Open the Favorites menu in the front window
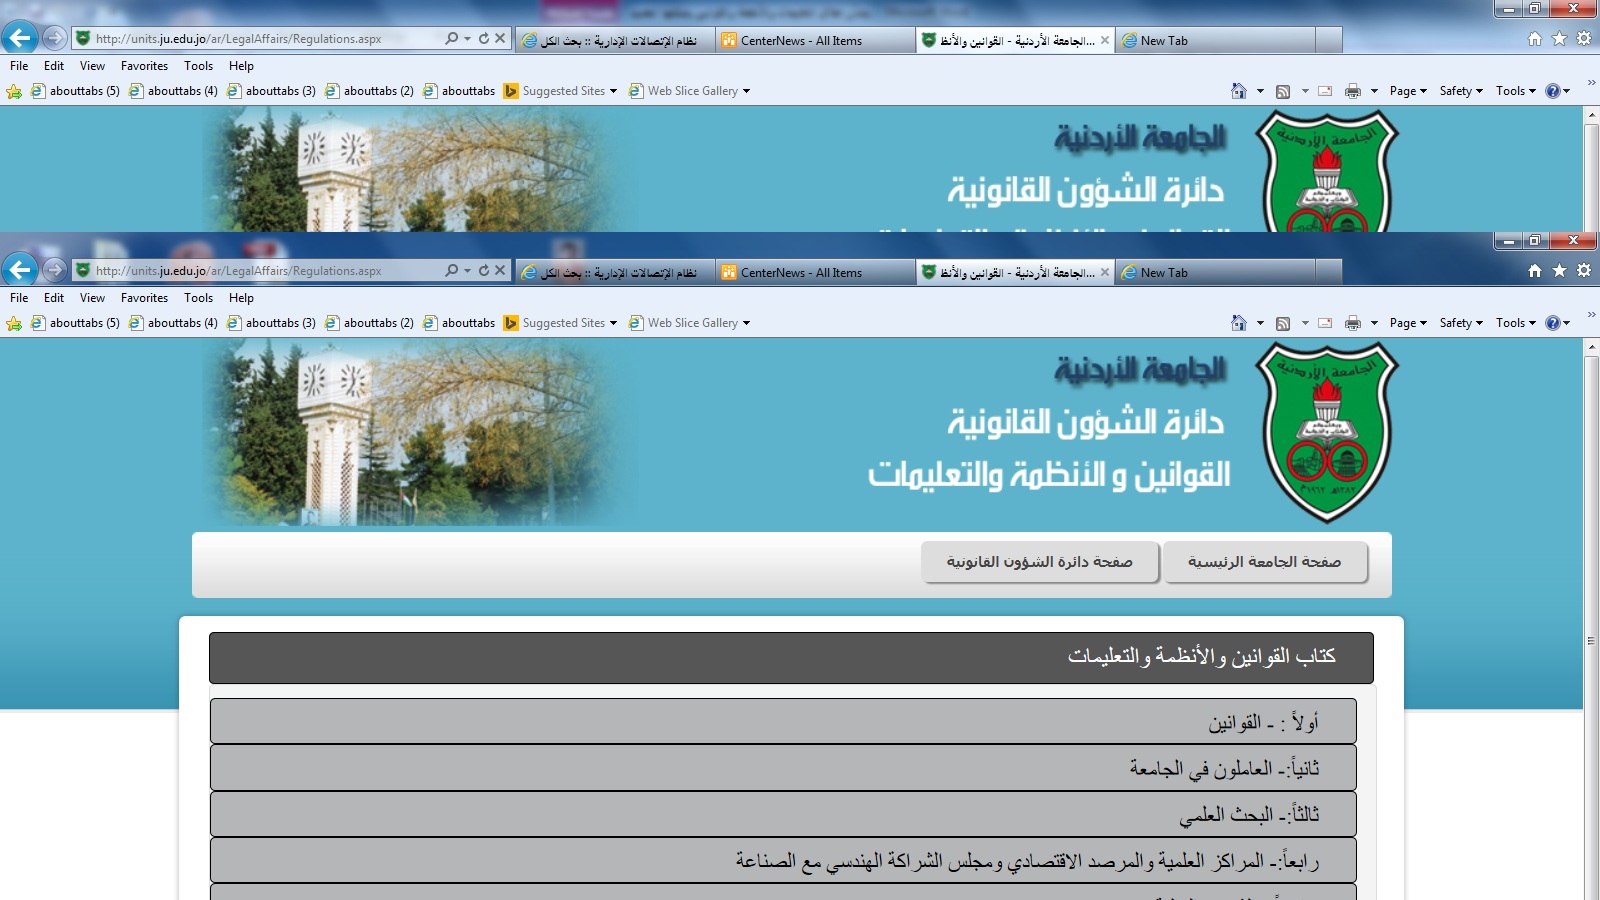This screenshot has height=900, width=1600. click(144, 298)
